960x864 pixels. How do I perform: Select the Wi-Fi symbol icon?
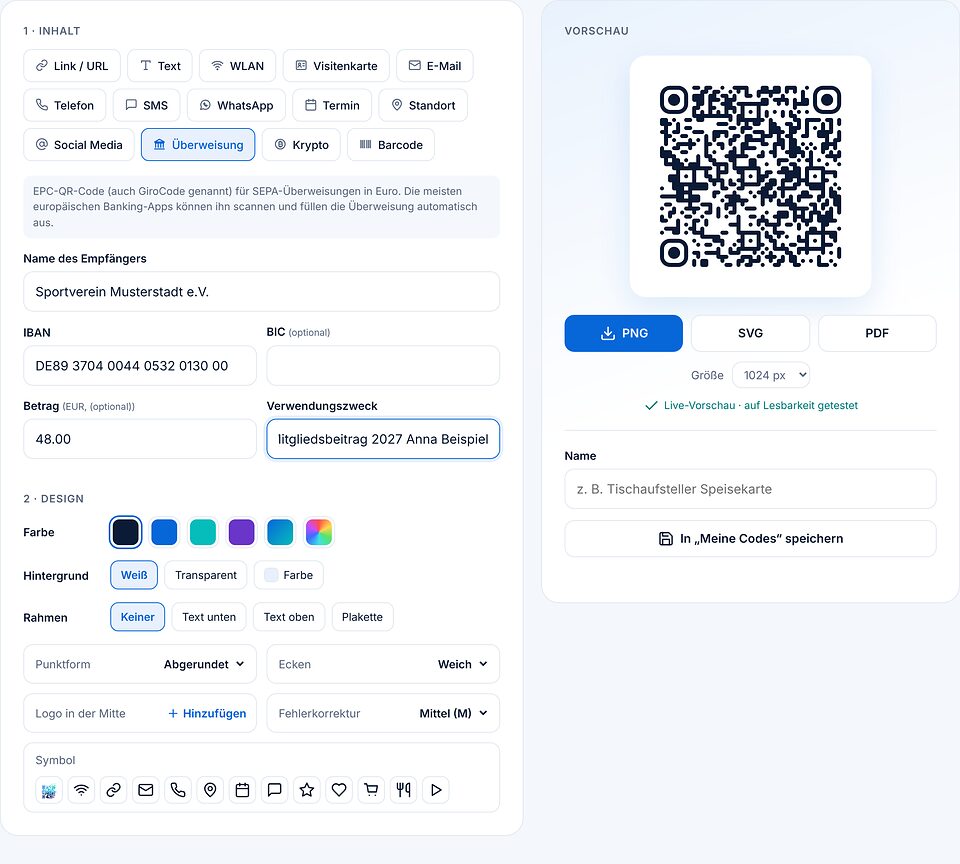(x=81, y=790)
